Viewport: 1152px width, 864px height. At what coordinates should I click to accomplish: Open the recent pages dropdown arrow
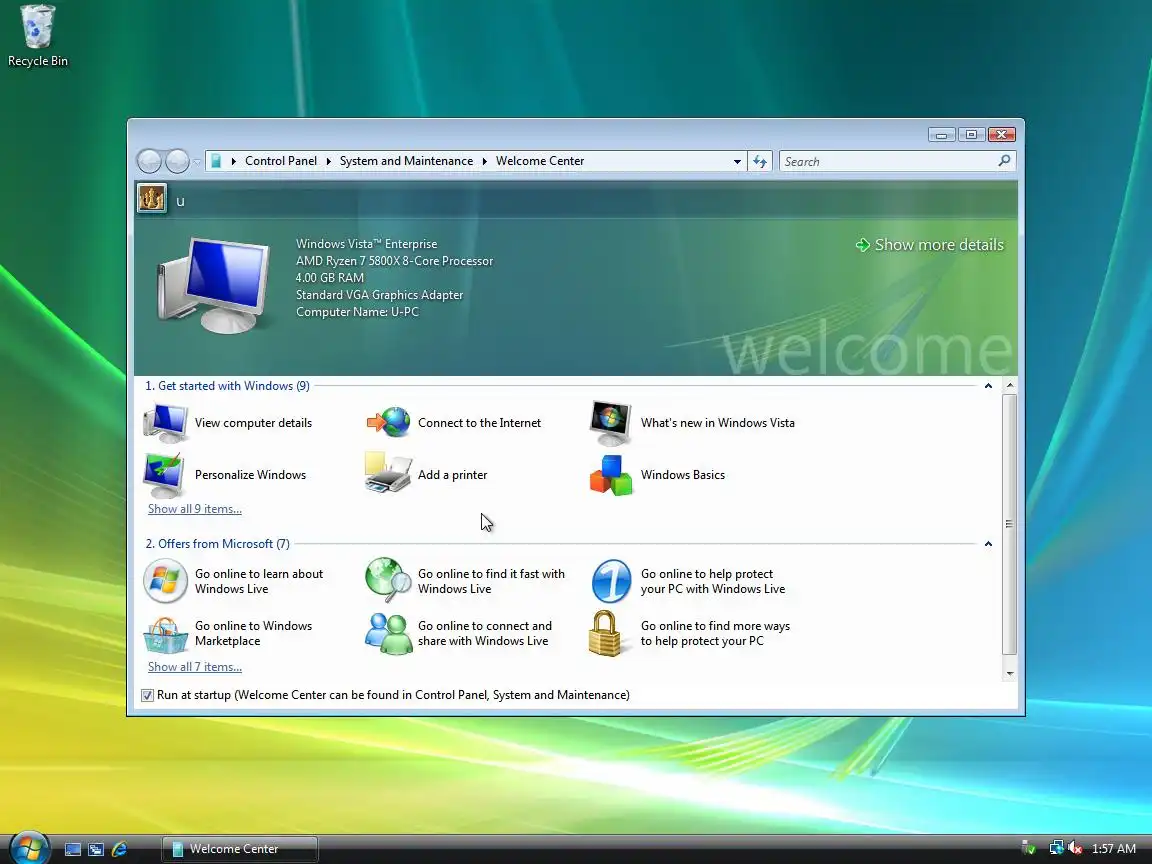(197, 162)
